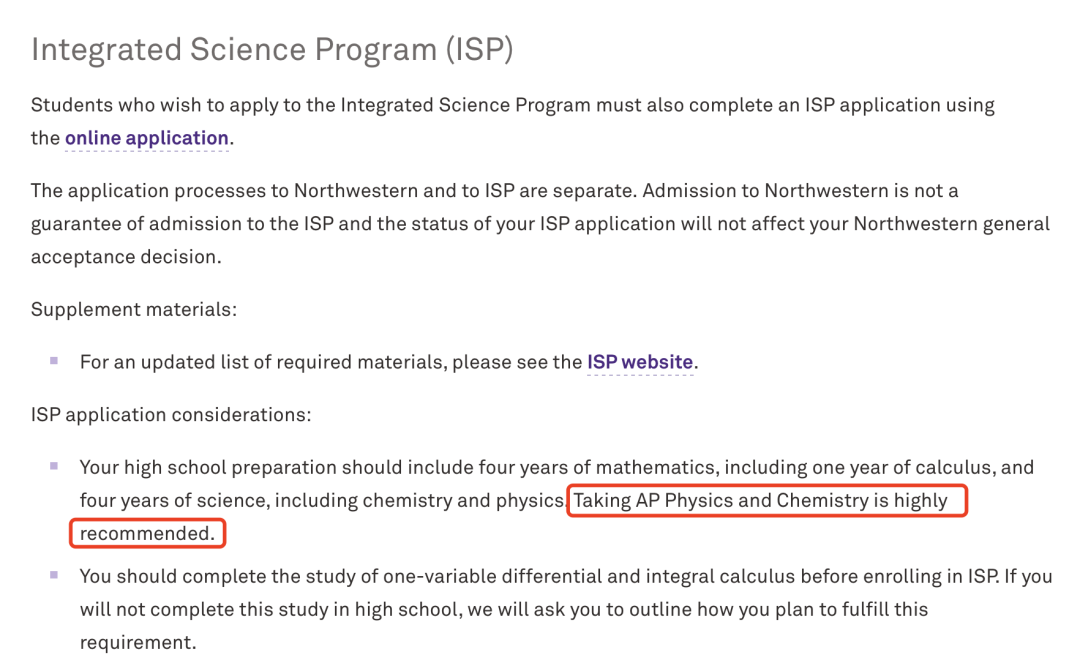Click the red-boxed AP Physics and Chemistry sentence
The height and width of the screenshot is (666, 1080).
(766, 500)
